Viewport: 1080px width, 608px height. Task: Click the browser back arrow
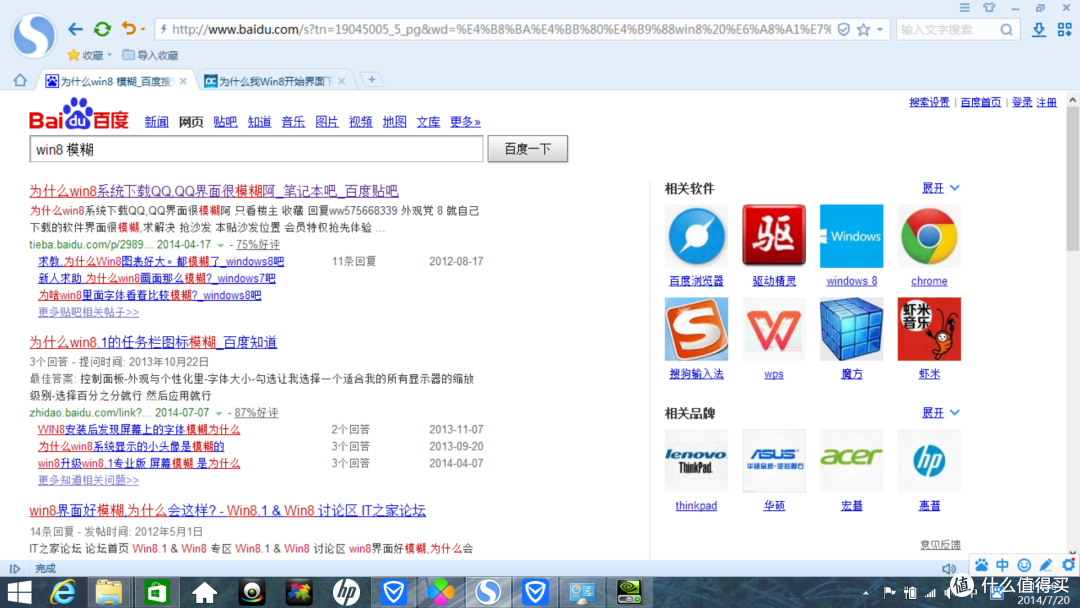[x=75, y=29]
